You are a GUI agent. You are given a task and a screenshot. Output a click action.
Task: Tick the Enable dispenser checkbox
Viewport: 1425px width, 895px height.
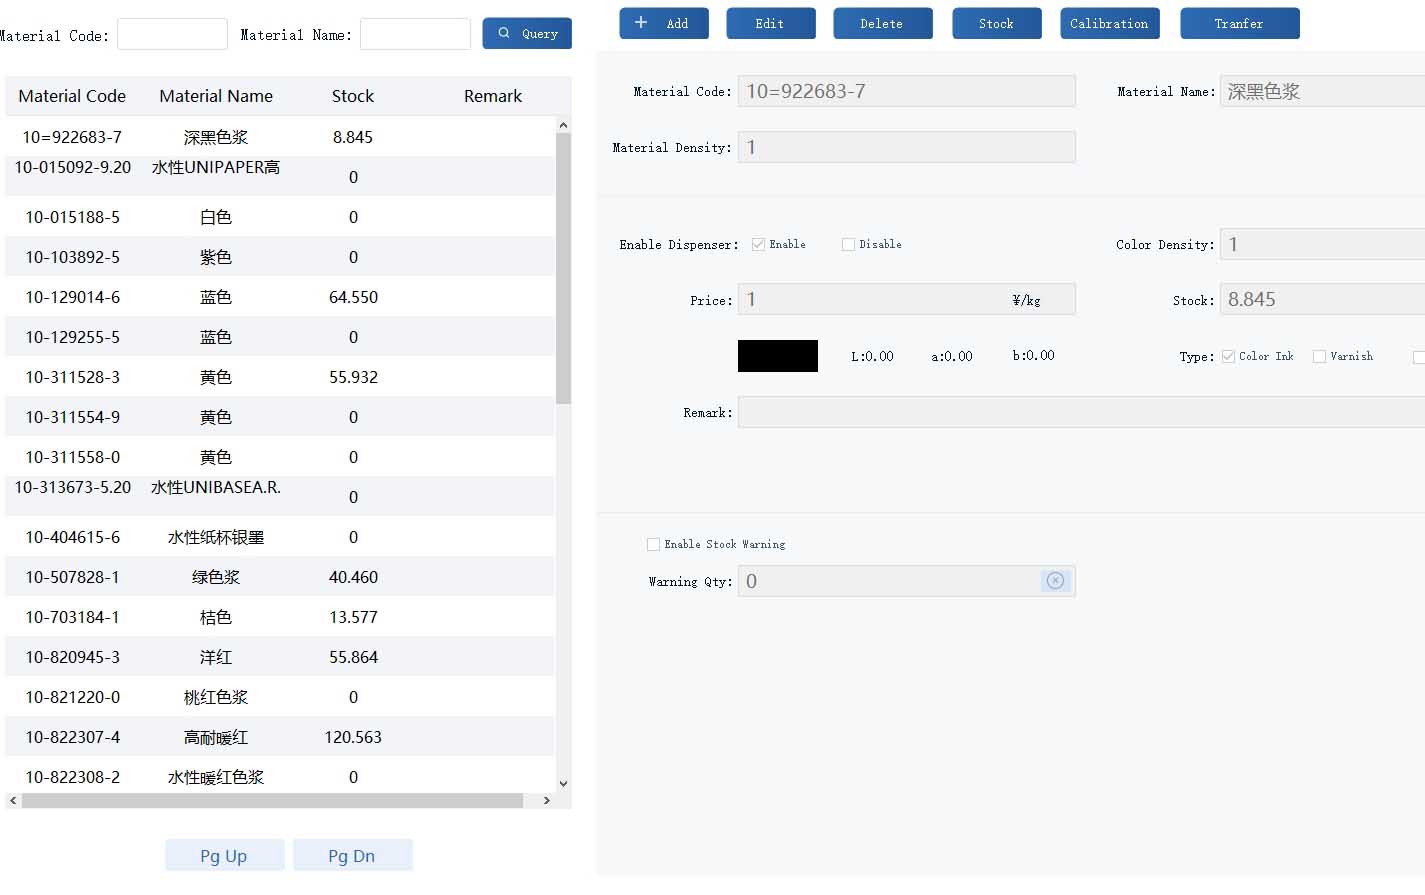click(758, 244)
